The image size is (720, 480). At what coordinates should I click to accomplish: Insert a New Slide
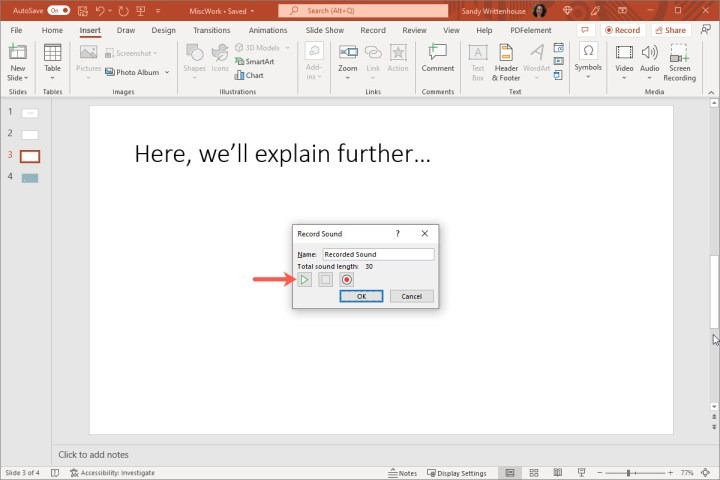[17, 62]
